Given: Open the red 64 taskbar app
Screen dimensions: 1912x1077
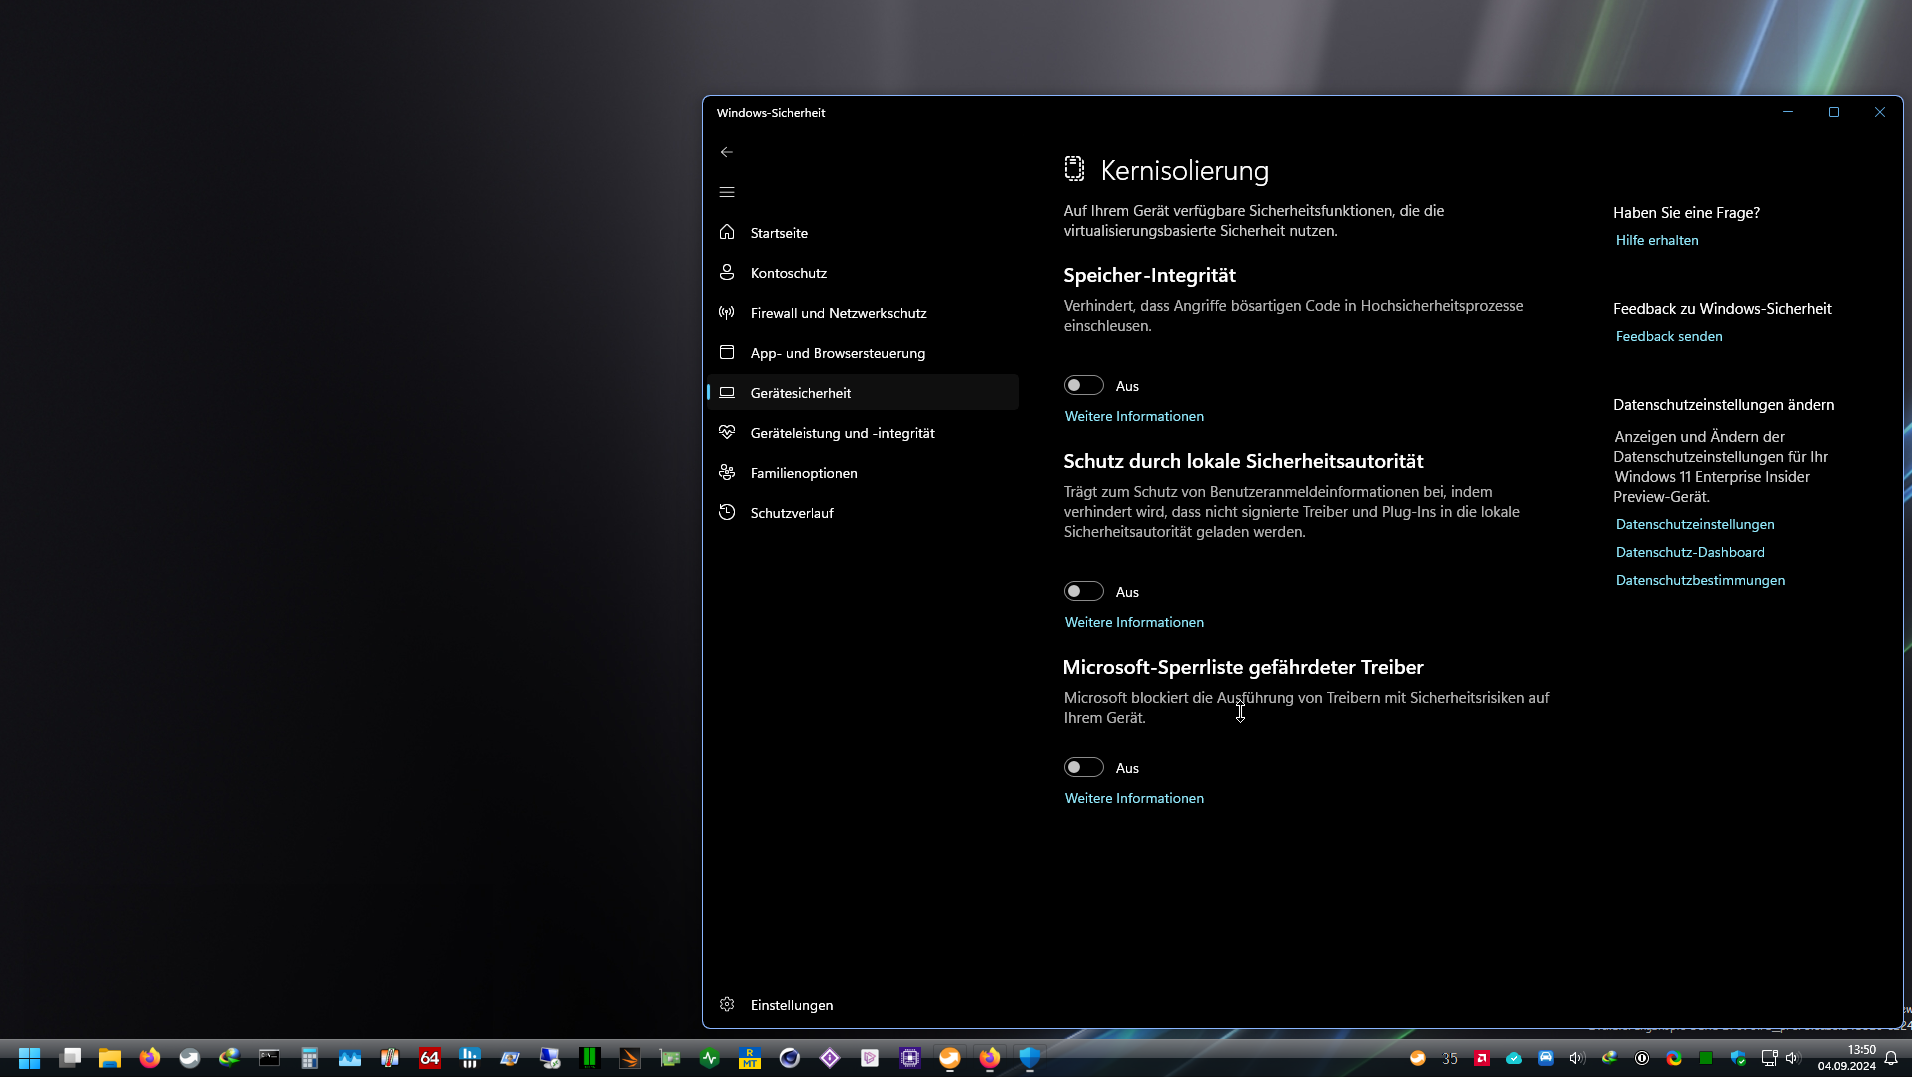Looking at the screenshot, I should coord(430,1058).
